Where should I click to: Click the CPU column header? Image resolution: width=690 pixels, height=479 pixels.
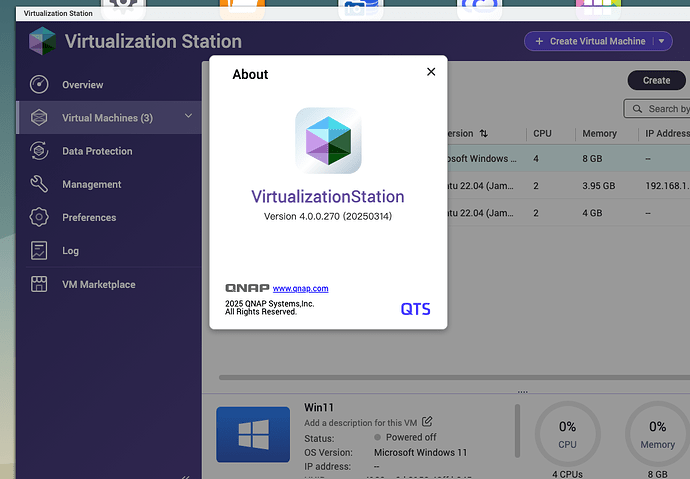click(x=542, y=133)
